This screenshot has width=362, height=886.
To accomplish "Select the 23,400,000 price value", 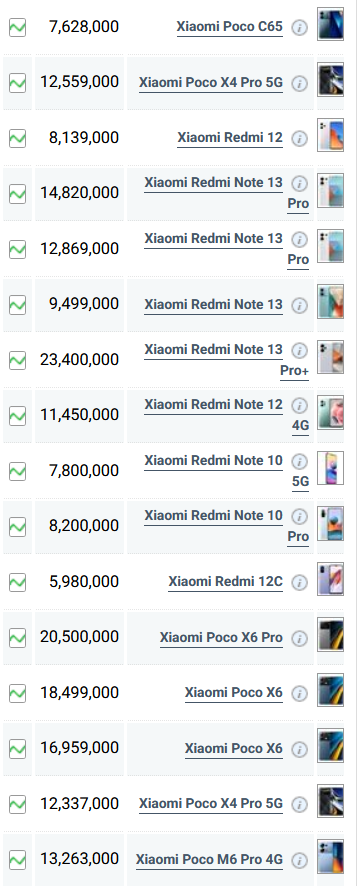I will 80,359.
